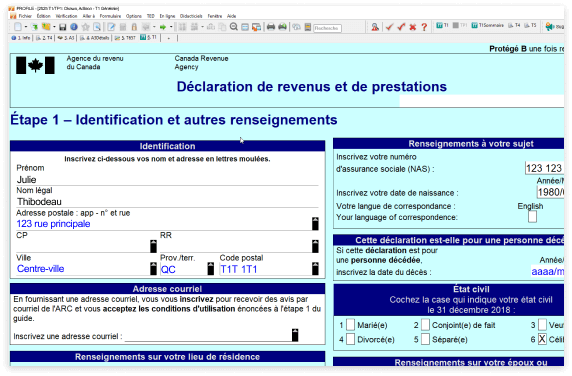Click the yellow folder open icon
Screen dimensions: 572x376
46,27
